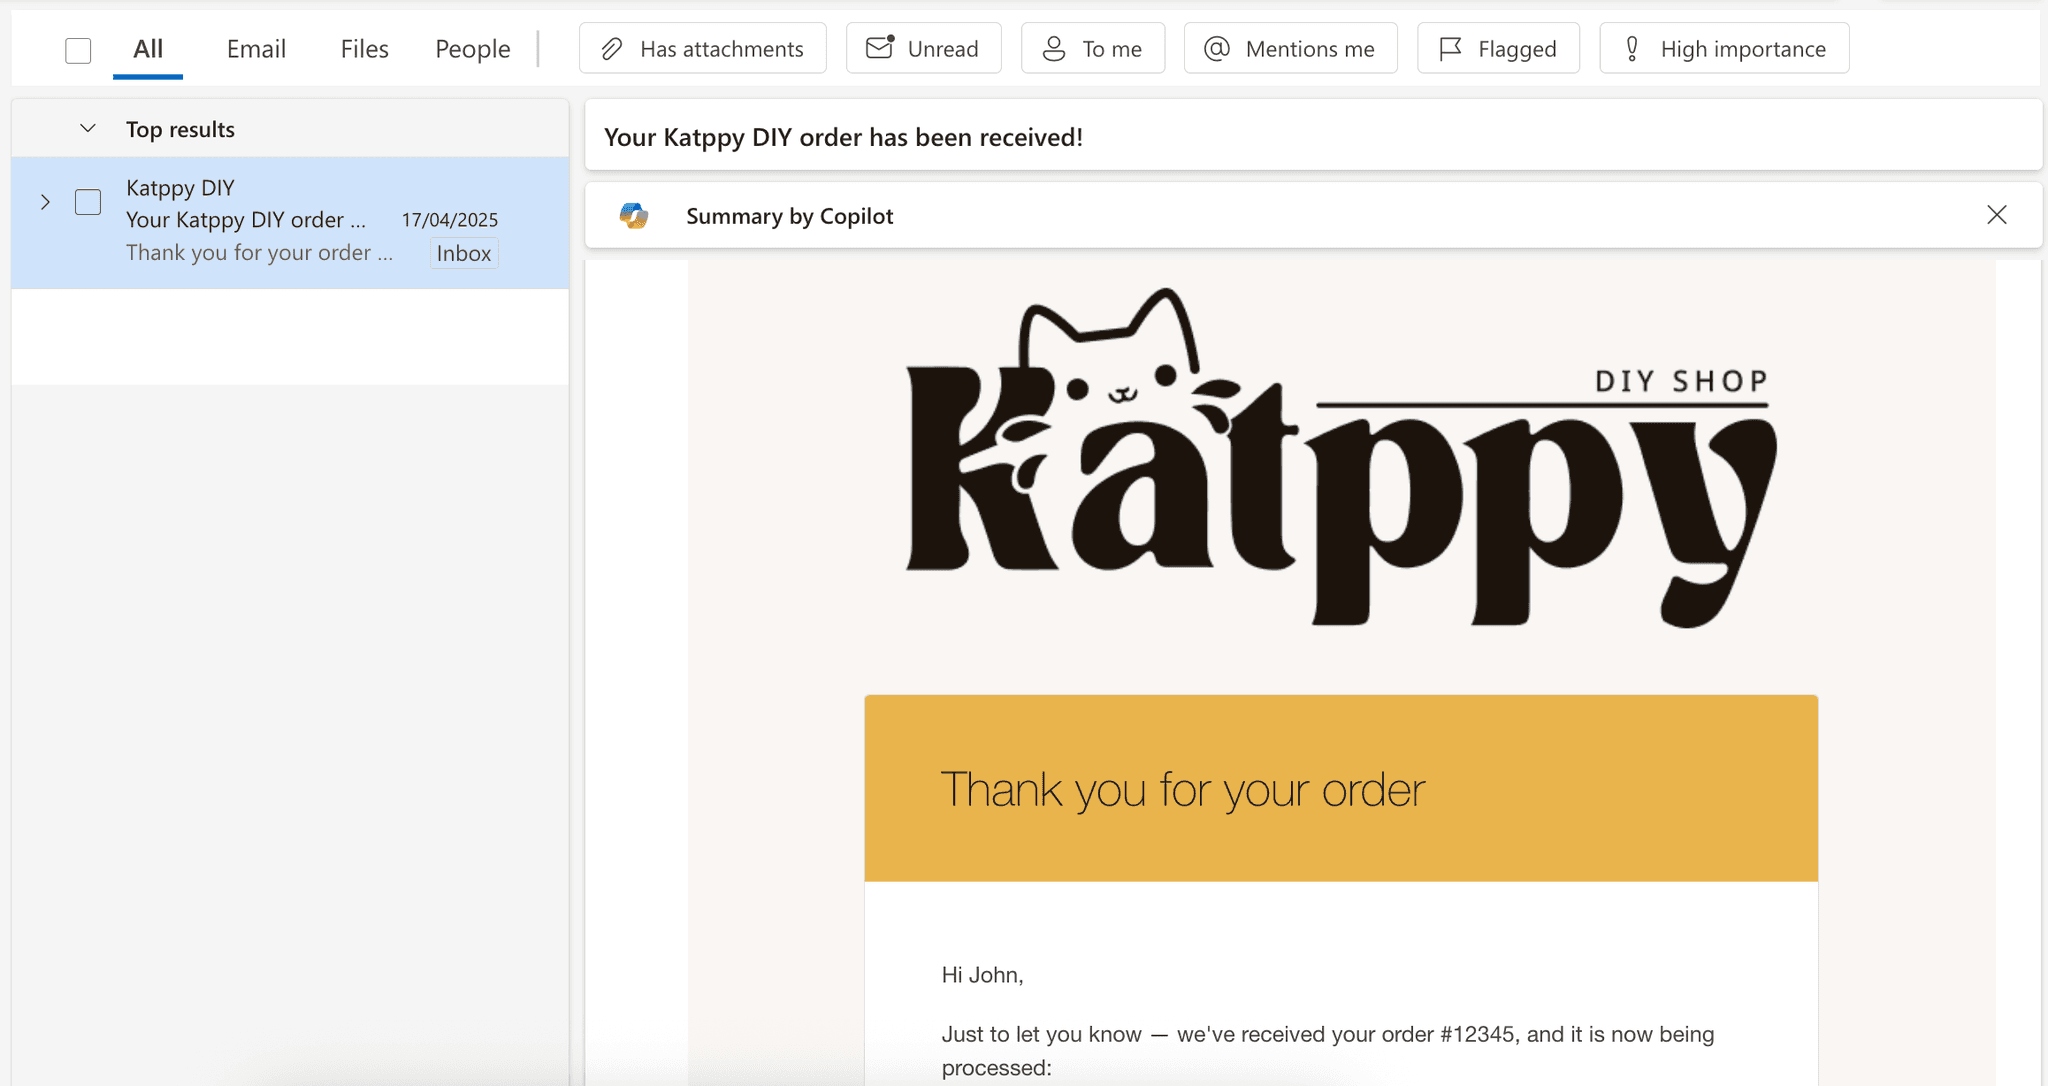
Task: Check the Katppy DIY email checkbox
Action: click(x=88, y=201)
